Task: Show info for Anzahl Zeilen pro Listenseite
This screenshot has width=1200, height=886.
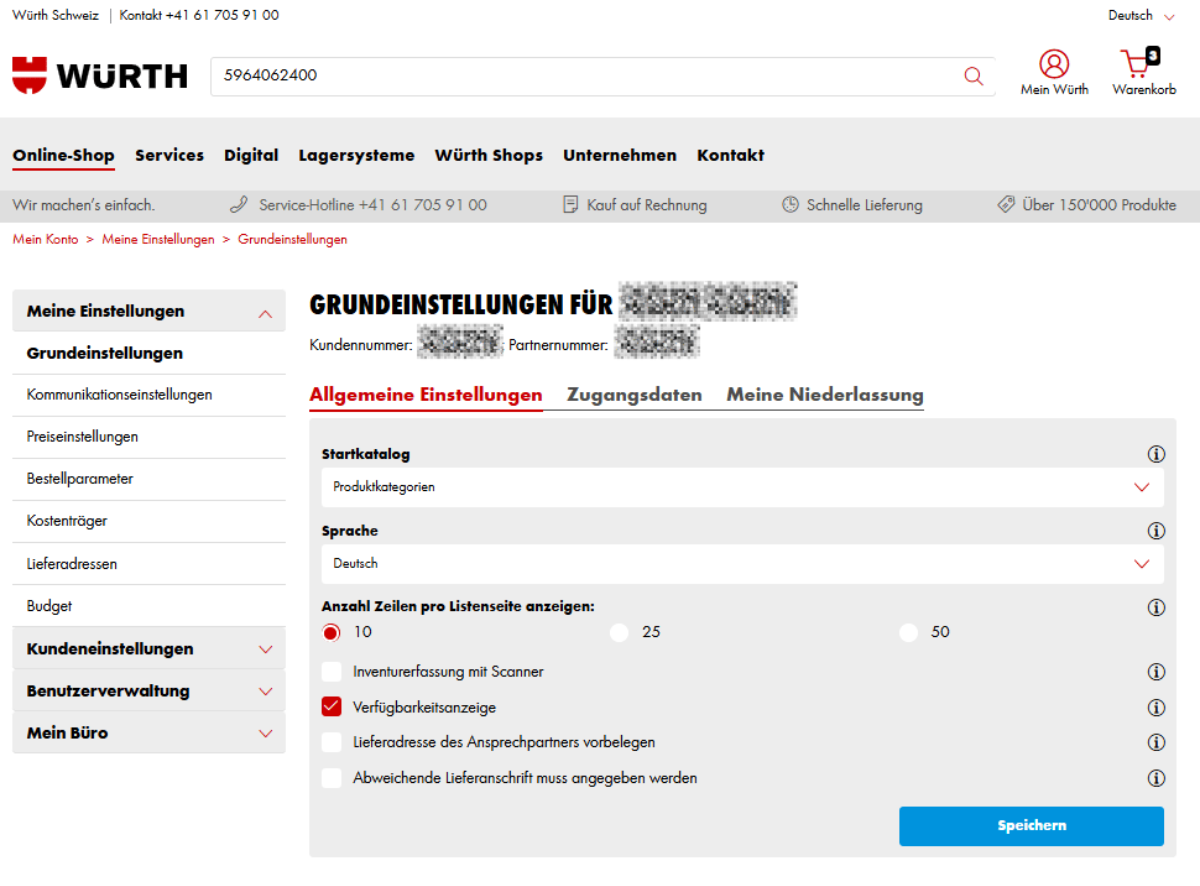Action: (1156, 607)
